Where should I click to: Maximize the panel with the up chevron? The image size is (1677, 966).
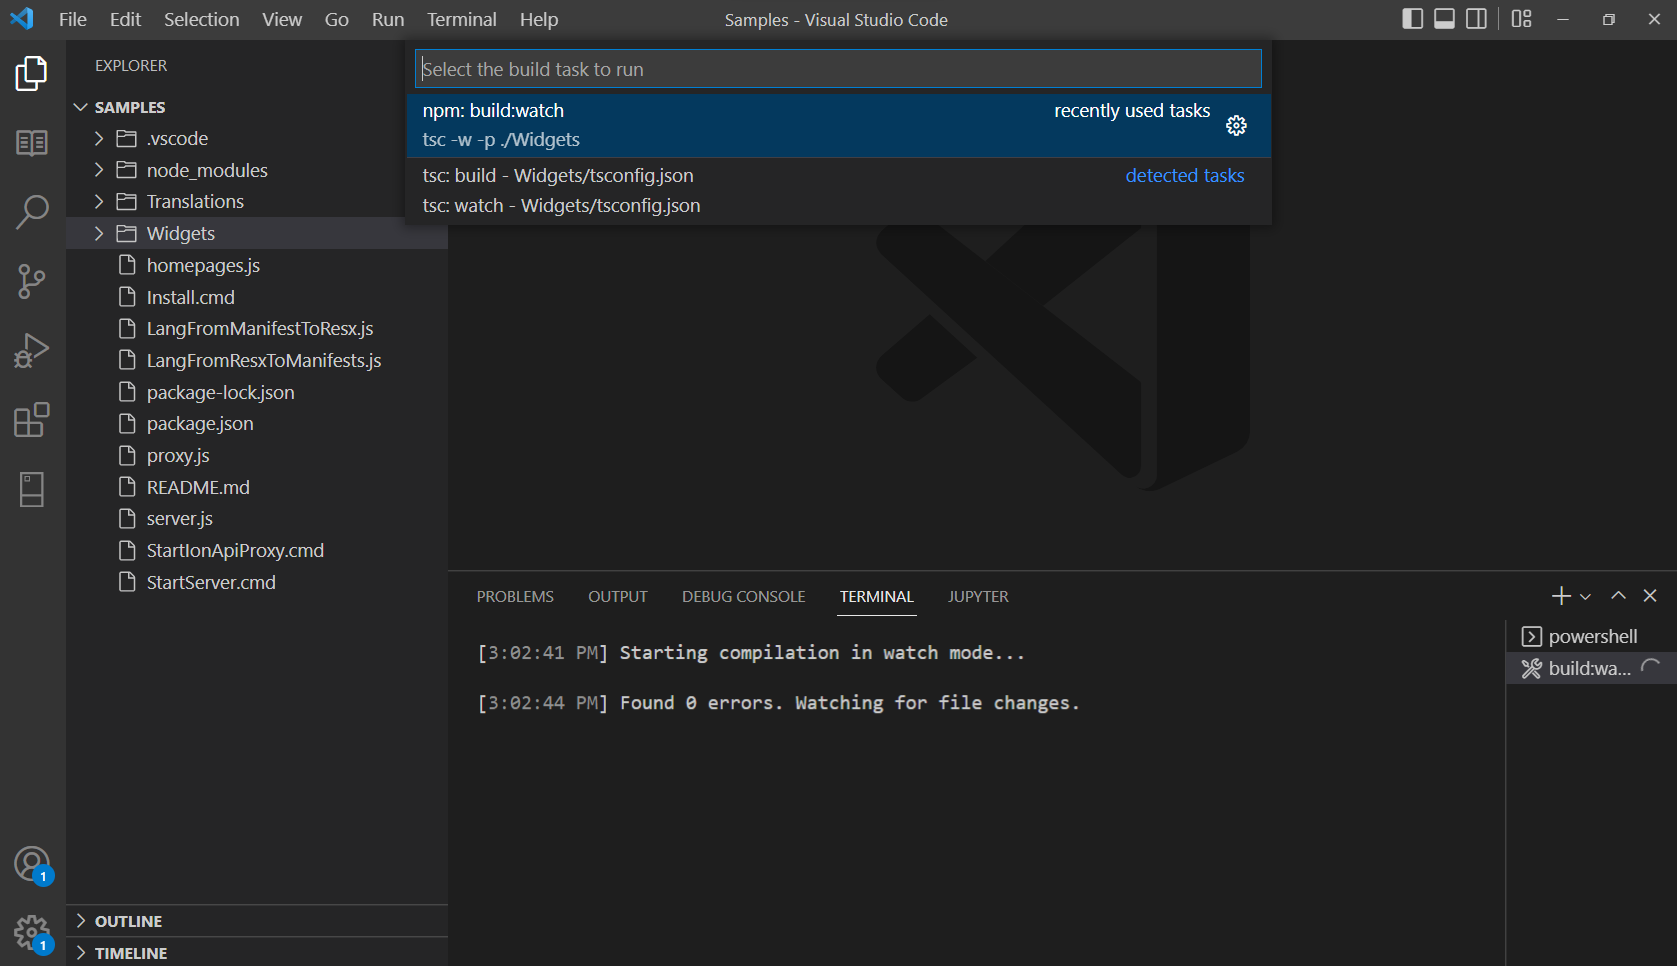point(1618,596)
